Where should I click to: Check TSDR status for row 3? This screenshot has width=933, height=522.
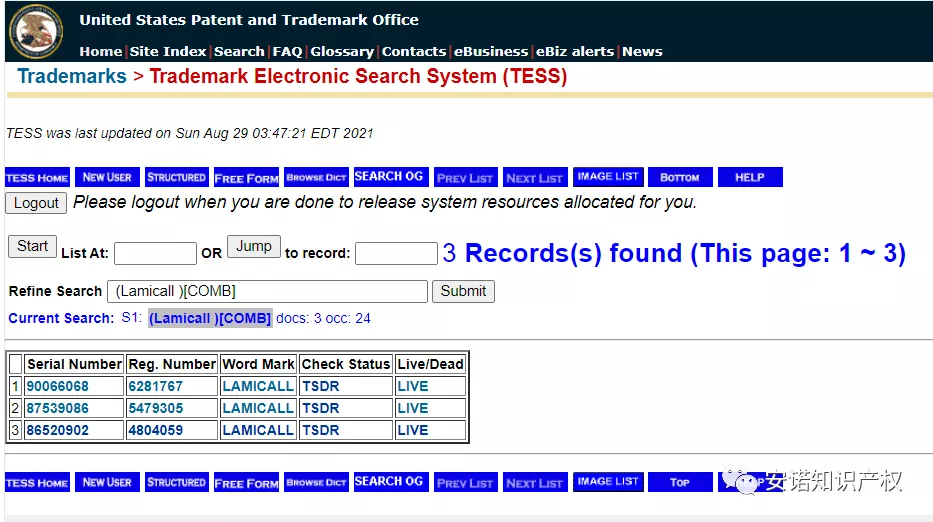(x=321, y=430)
